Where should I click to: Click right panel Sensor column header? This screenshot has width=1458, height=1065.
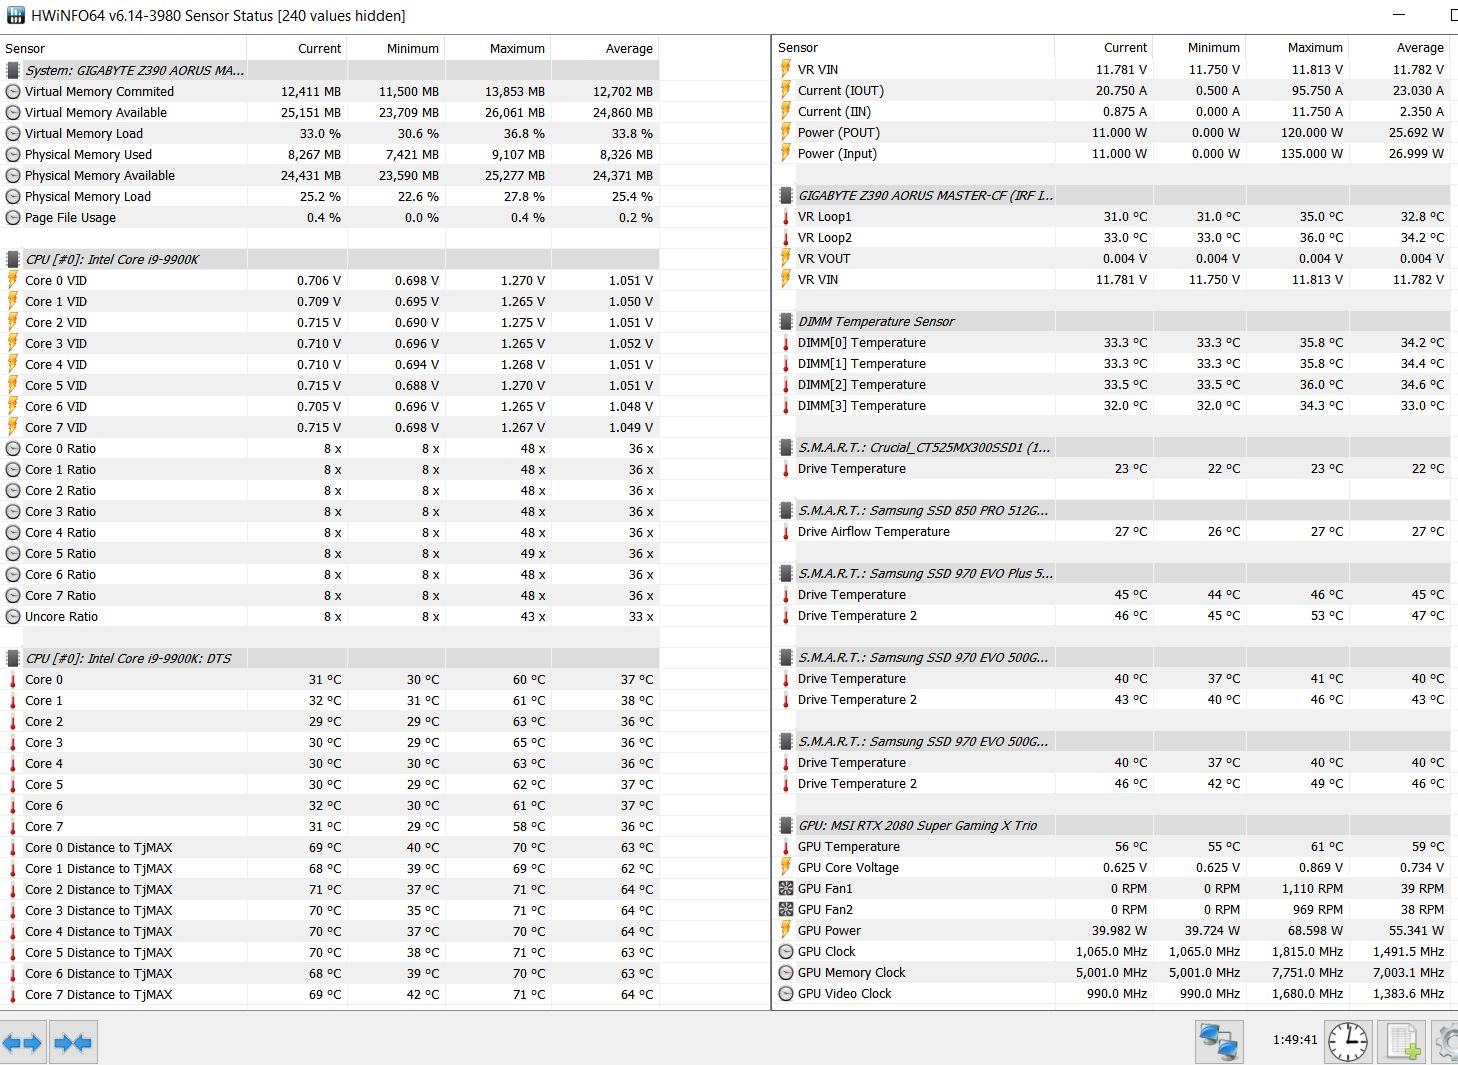(914, 47)
